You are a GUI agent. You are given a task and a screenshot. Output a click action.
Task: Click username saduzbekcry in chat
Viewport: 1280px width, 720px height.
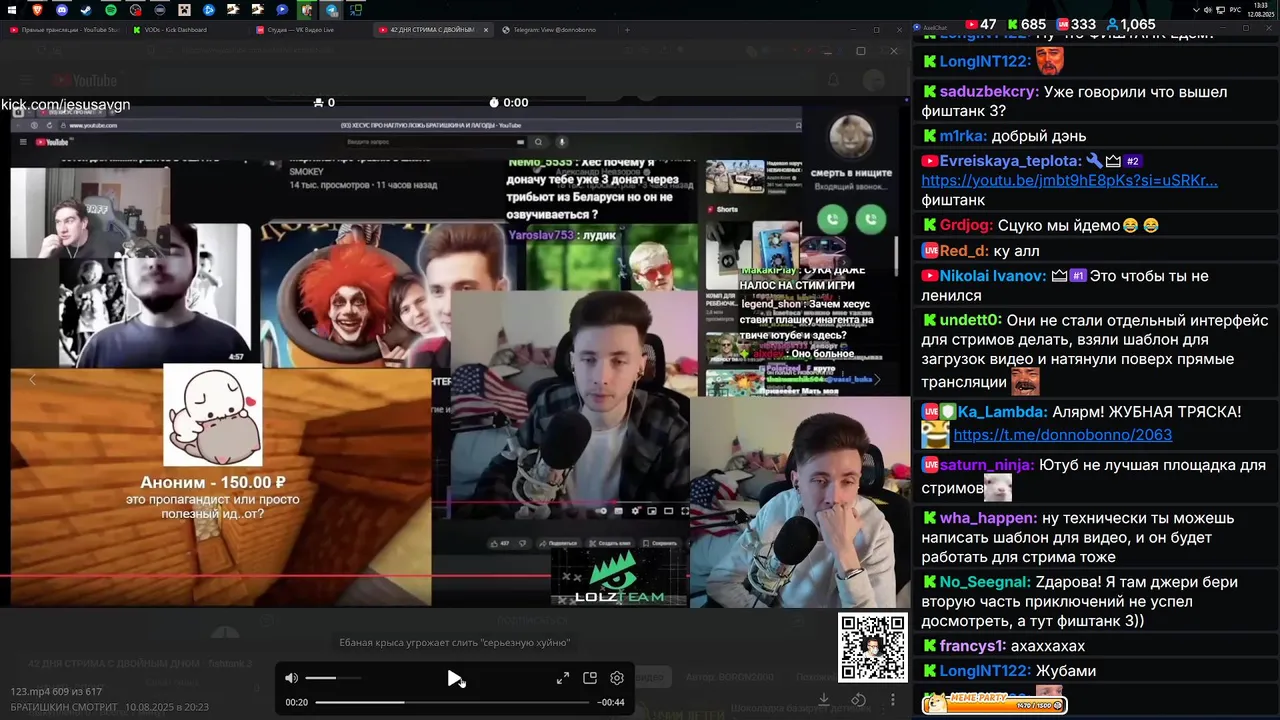tap(987, 91)
